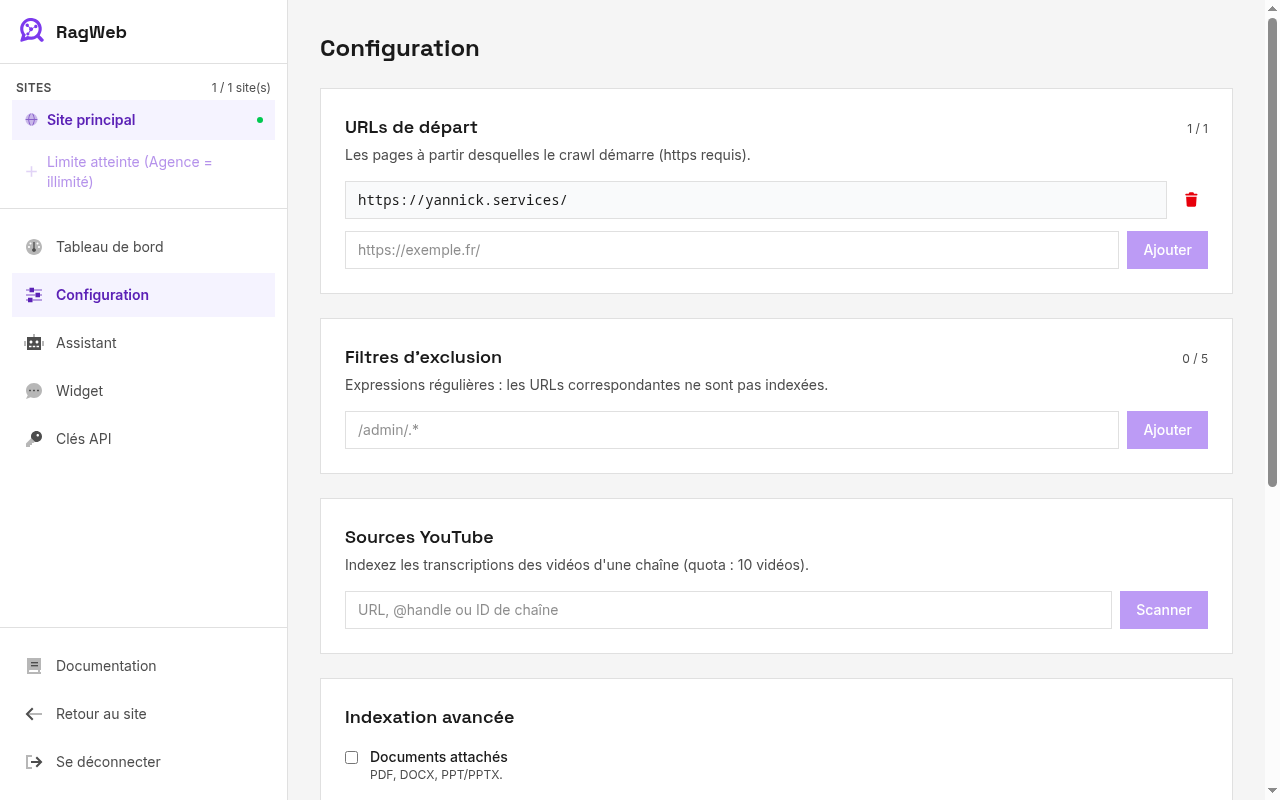Click the Configuration page heading
The image size is (1280, 800).
[399, 48]
